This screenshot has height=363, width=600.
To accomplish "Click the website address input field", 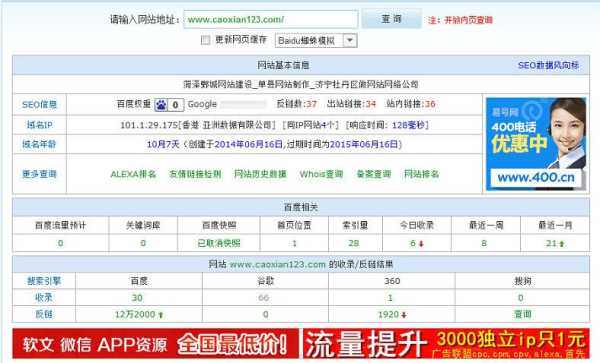I will (x=271, y=19).
